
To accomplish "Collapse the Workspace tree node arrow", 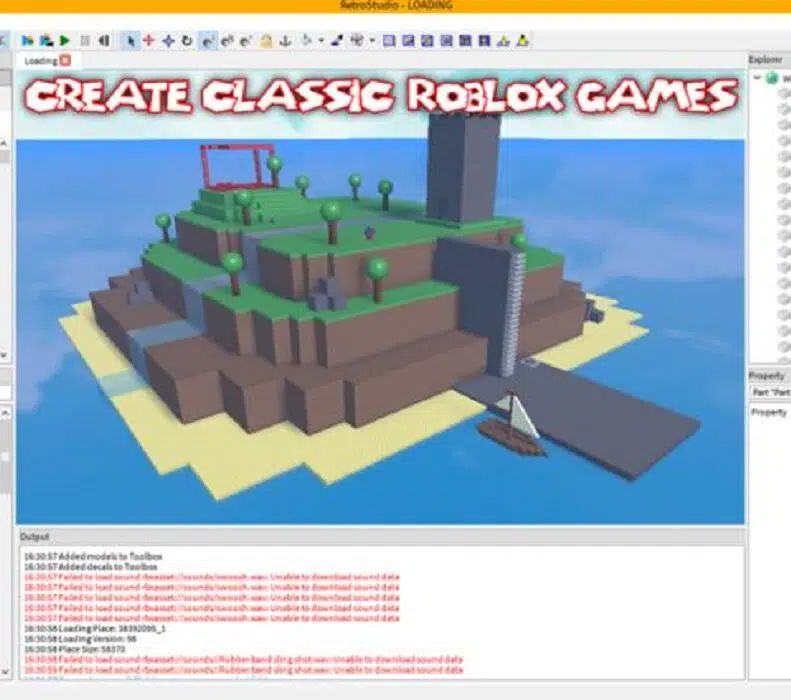I will point(757,78).
